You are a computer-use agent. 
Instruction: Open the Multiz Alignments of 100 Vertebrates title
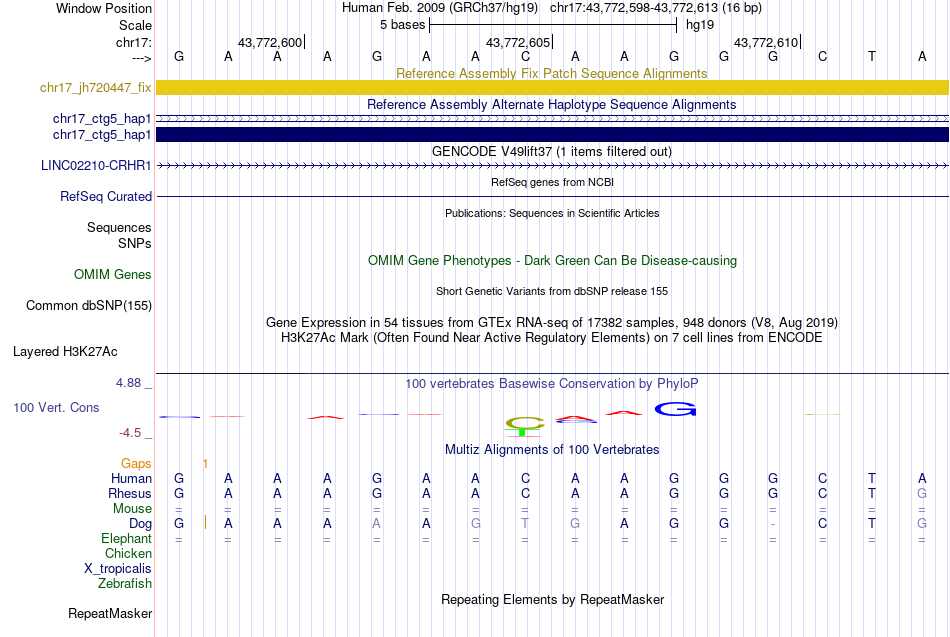click(552, 450)
